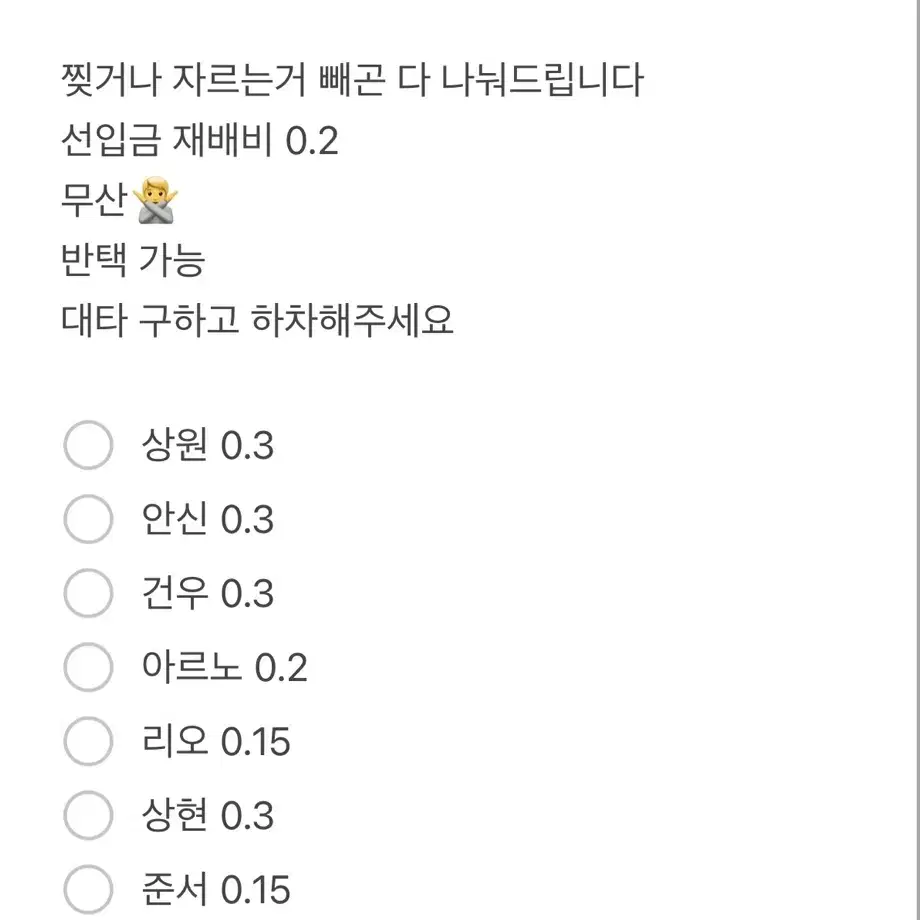Select the radio button for 리오 0.15
The image size is (920, 920).
pyautogui.click(x=88, y=742)
